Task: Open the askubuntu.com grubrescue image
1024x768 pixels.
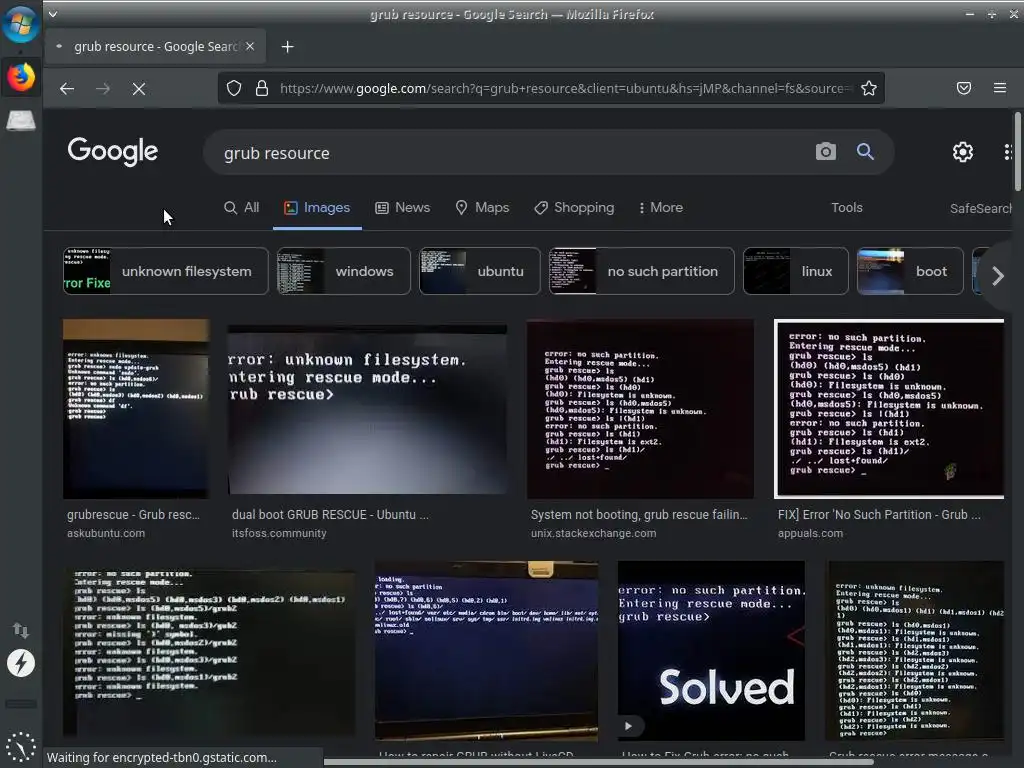Action: (136, 409)
